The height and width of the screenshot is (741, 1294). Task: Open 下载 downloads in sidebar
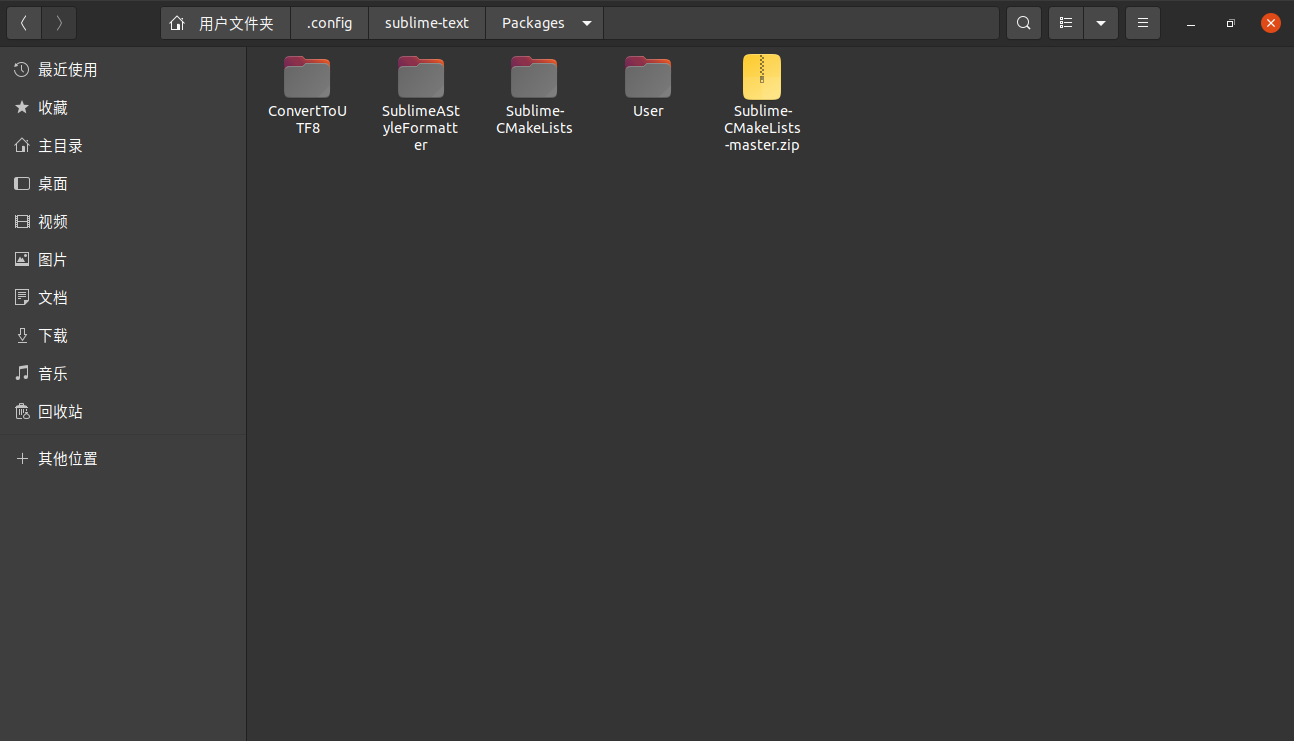point(123,336)
